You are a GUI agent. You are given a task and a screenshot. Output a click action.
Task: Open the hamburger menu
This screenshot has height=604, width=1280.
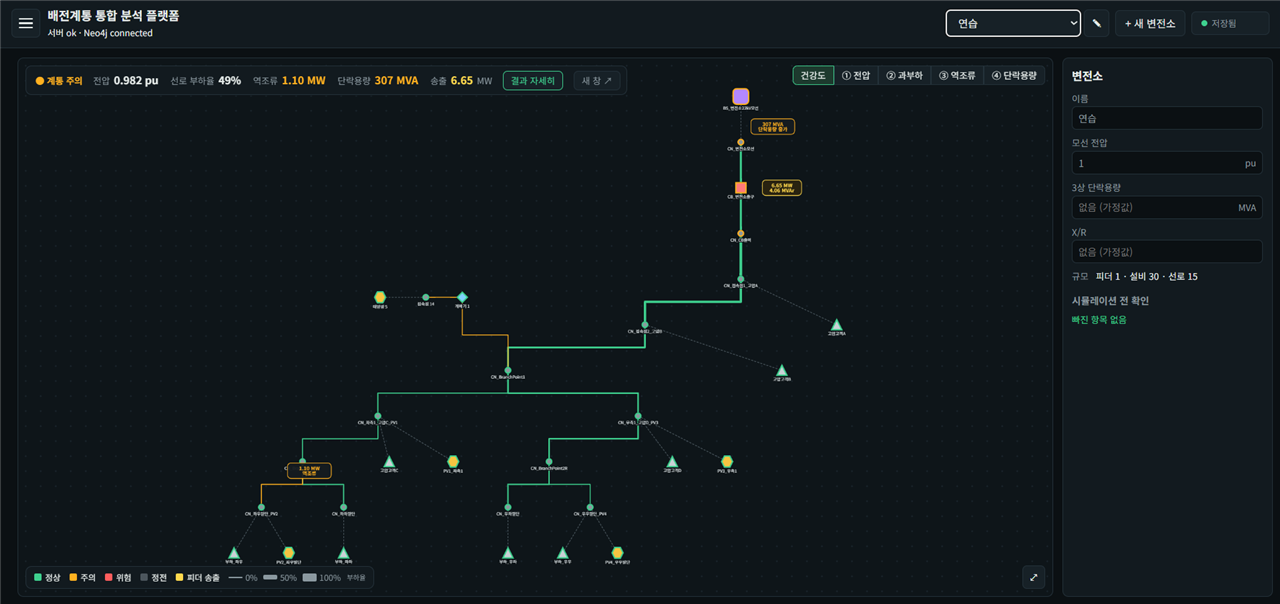(x=26, y=23)
